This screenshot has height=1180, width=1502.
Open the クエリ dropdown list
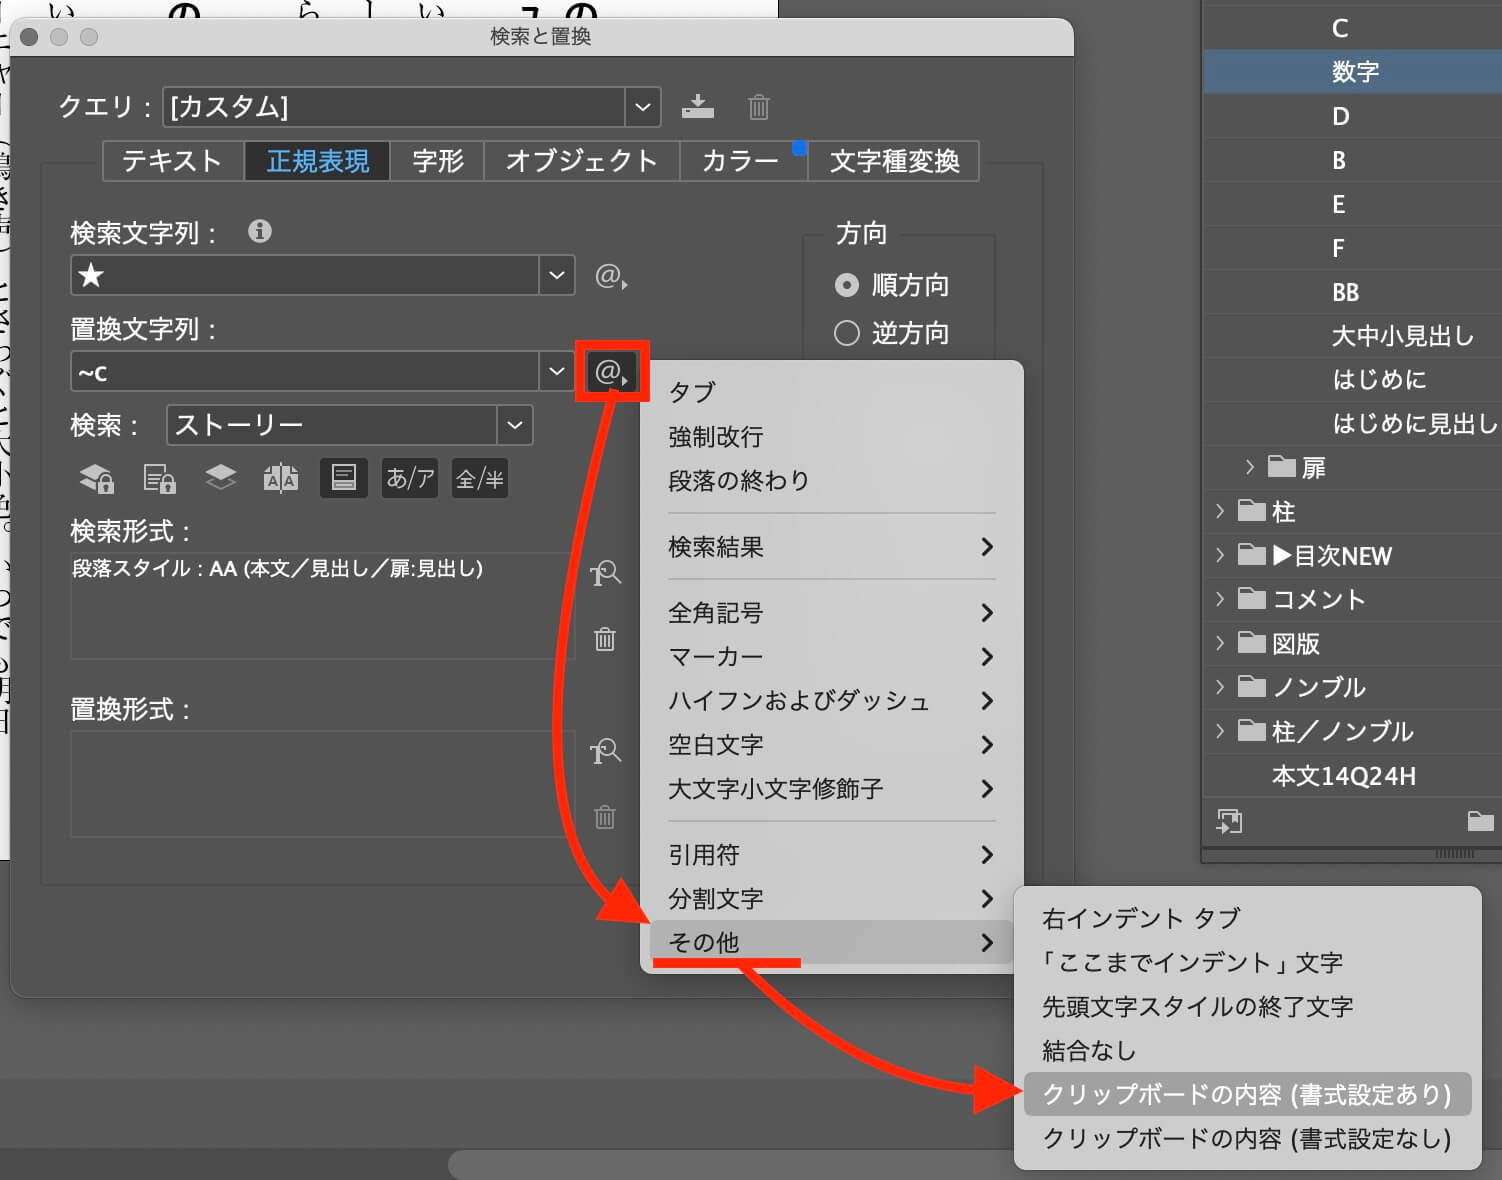[642, 107]
